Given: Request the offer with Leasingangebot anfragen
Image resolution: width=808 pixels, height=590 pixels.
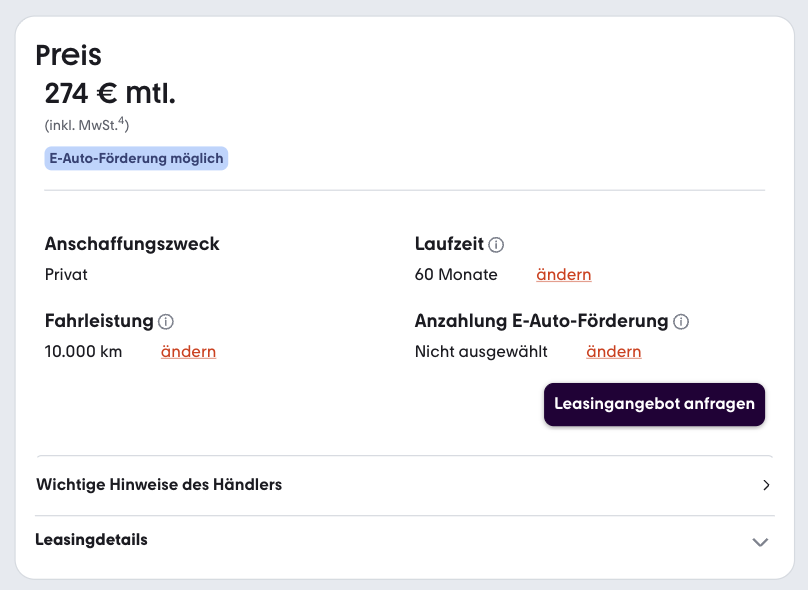Looking at the screenshot, I should point(654,404).
